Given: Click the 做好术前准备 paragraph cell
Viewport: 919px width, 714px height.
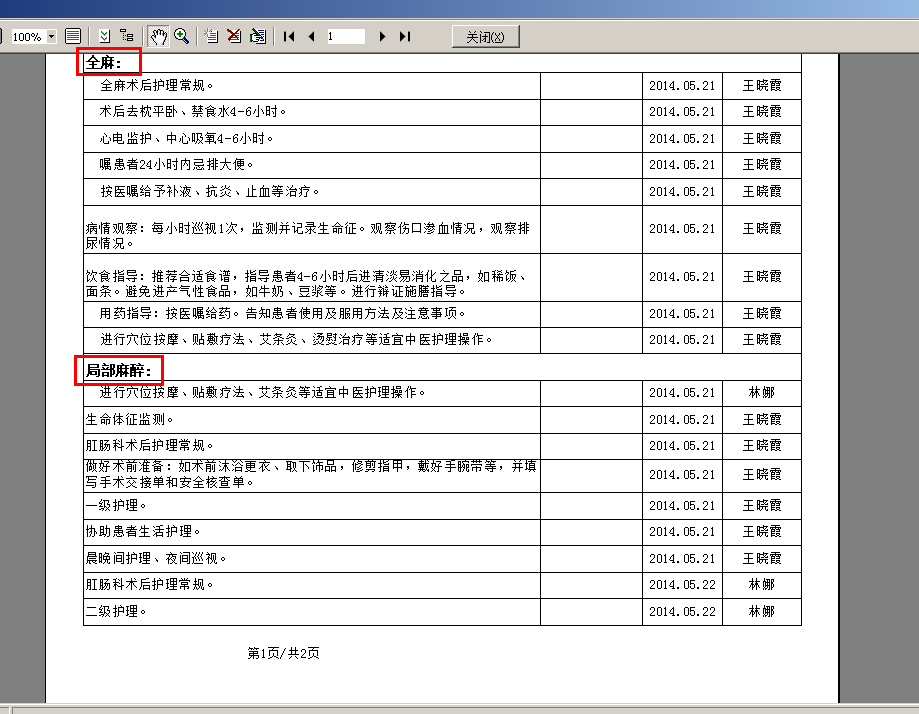Looking at the screenshot, I should (x=312, y=475).
